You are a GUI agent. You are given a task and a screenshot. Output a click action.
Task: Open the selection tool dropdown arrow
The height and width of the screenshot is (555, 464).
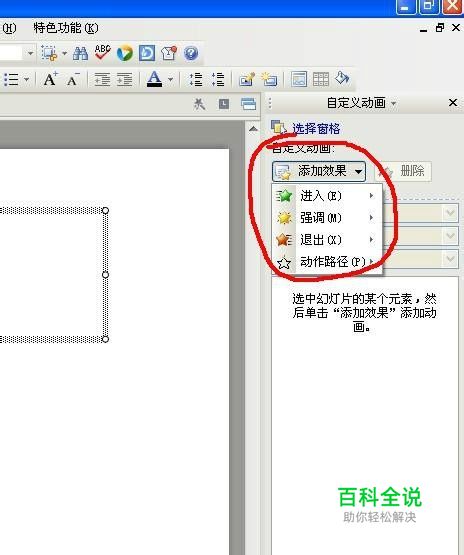pos(64,53)
